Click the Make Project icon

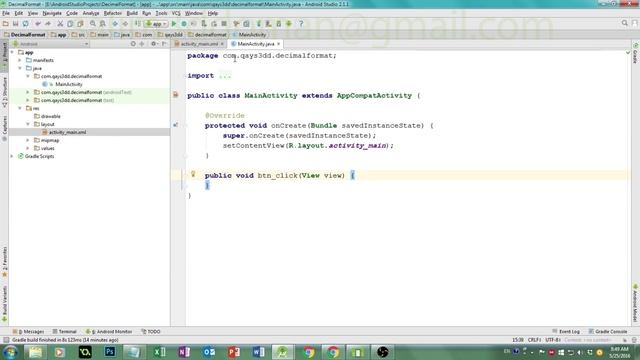point(138,24)
